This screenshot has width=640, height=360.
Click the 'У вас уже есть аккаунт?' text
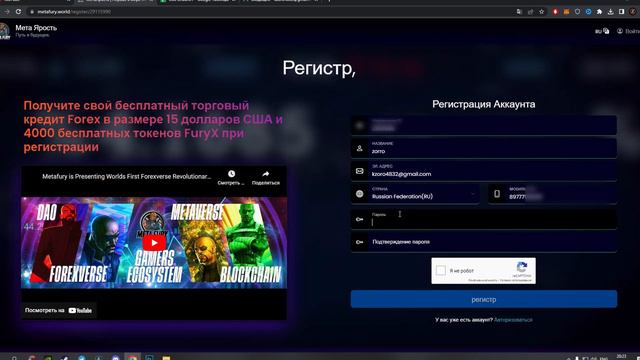coord(464,320)
